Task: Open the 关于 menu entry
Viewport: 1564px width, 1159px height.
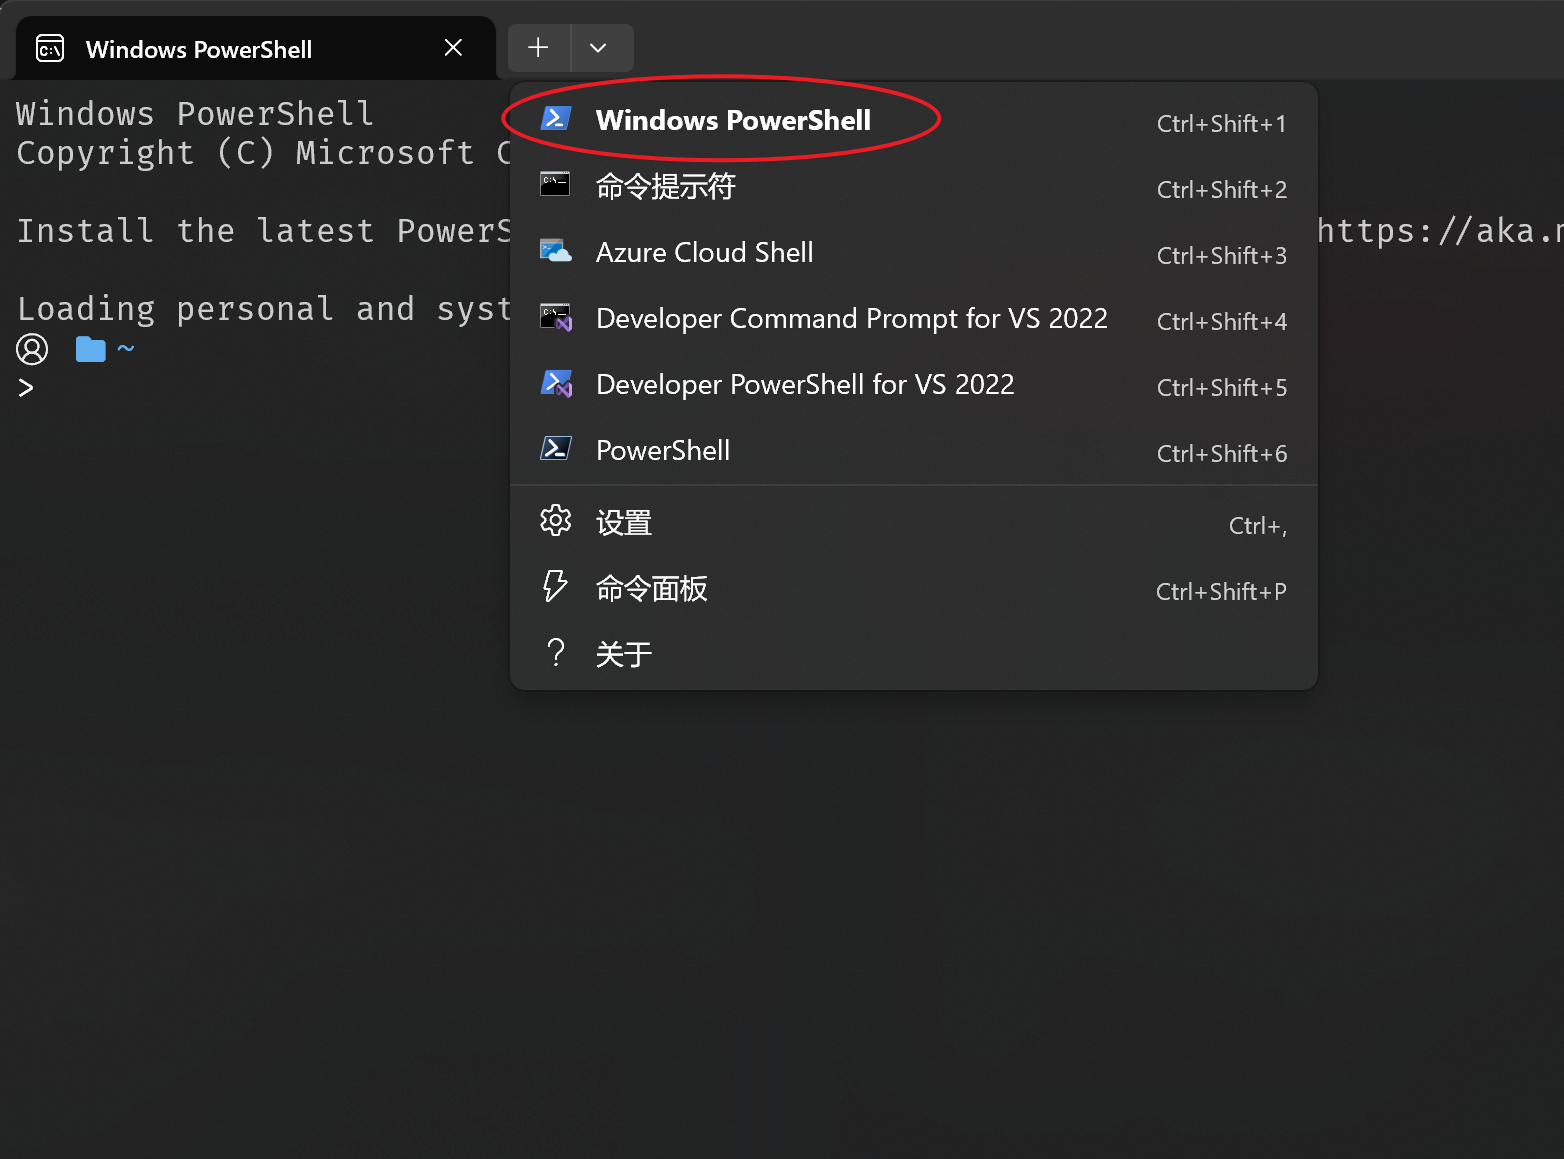Action: [x=914, y=655]
